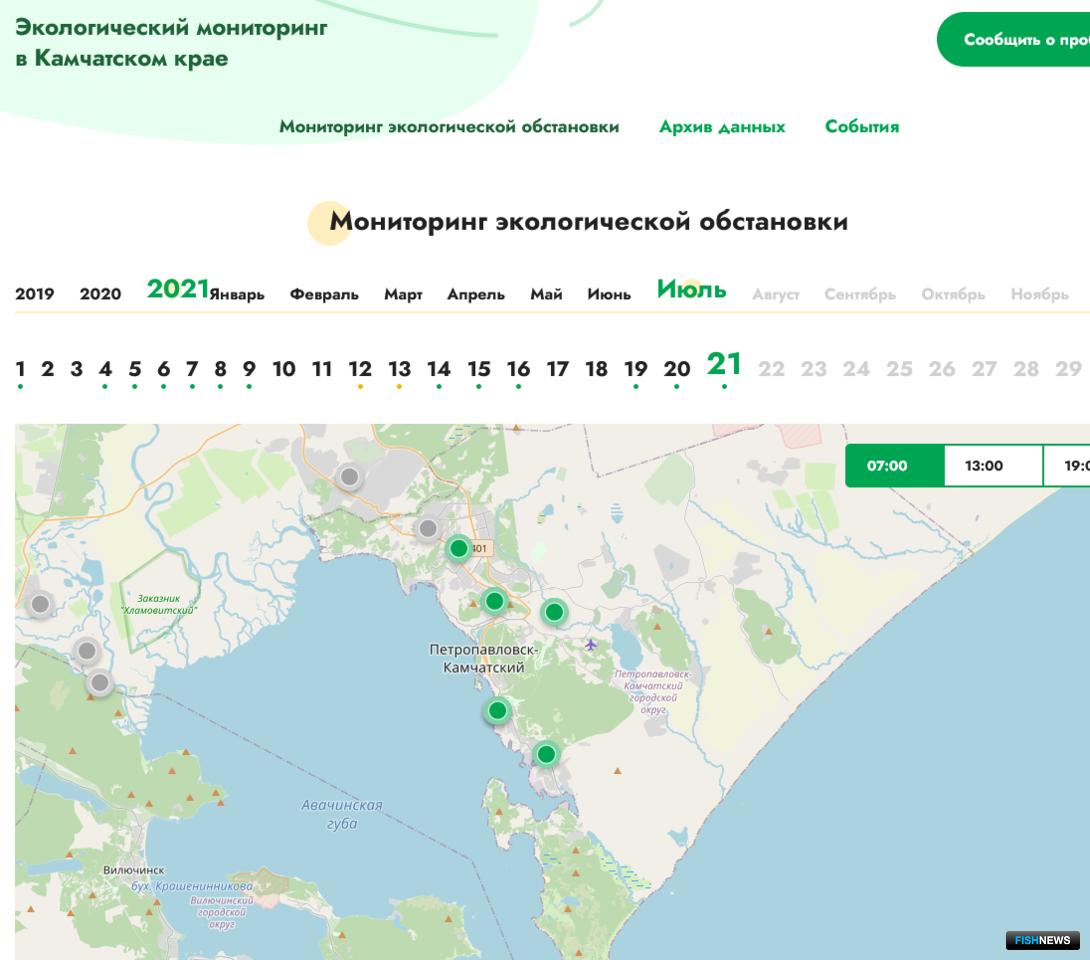Click purple airplane airport icon on map
Image resolution: width=1090 pixels, height=960 pixels.
(590, 645)
